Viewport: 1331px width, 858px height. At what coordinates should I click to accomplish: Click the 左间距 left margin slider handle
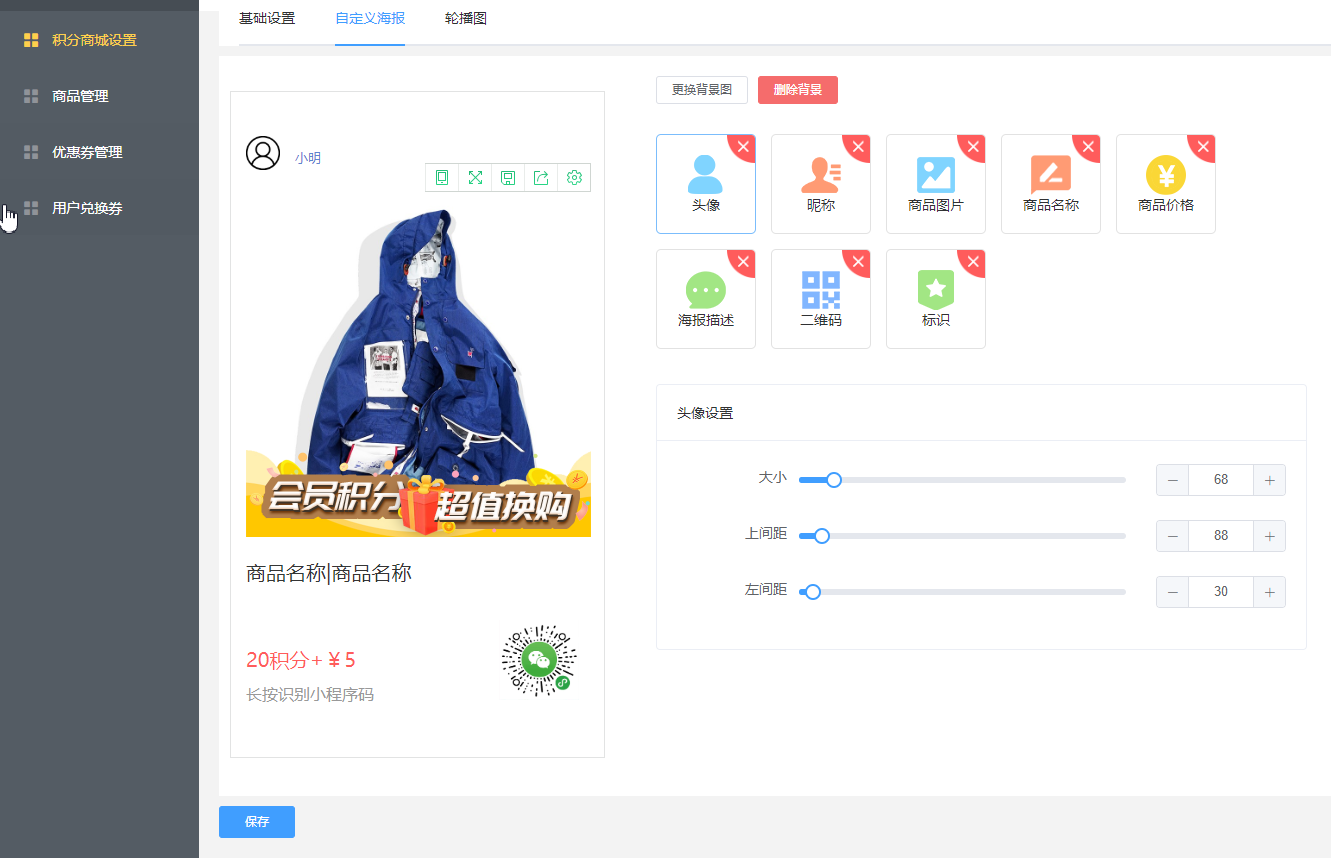[x=813, y=592]
